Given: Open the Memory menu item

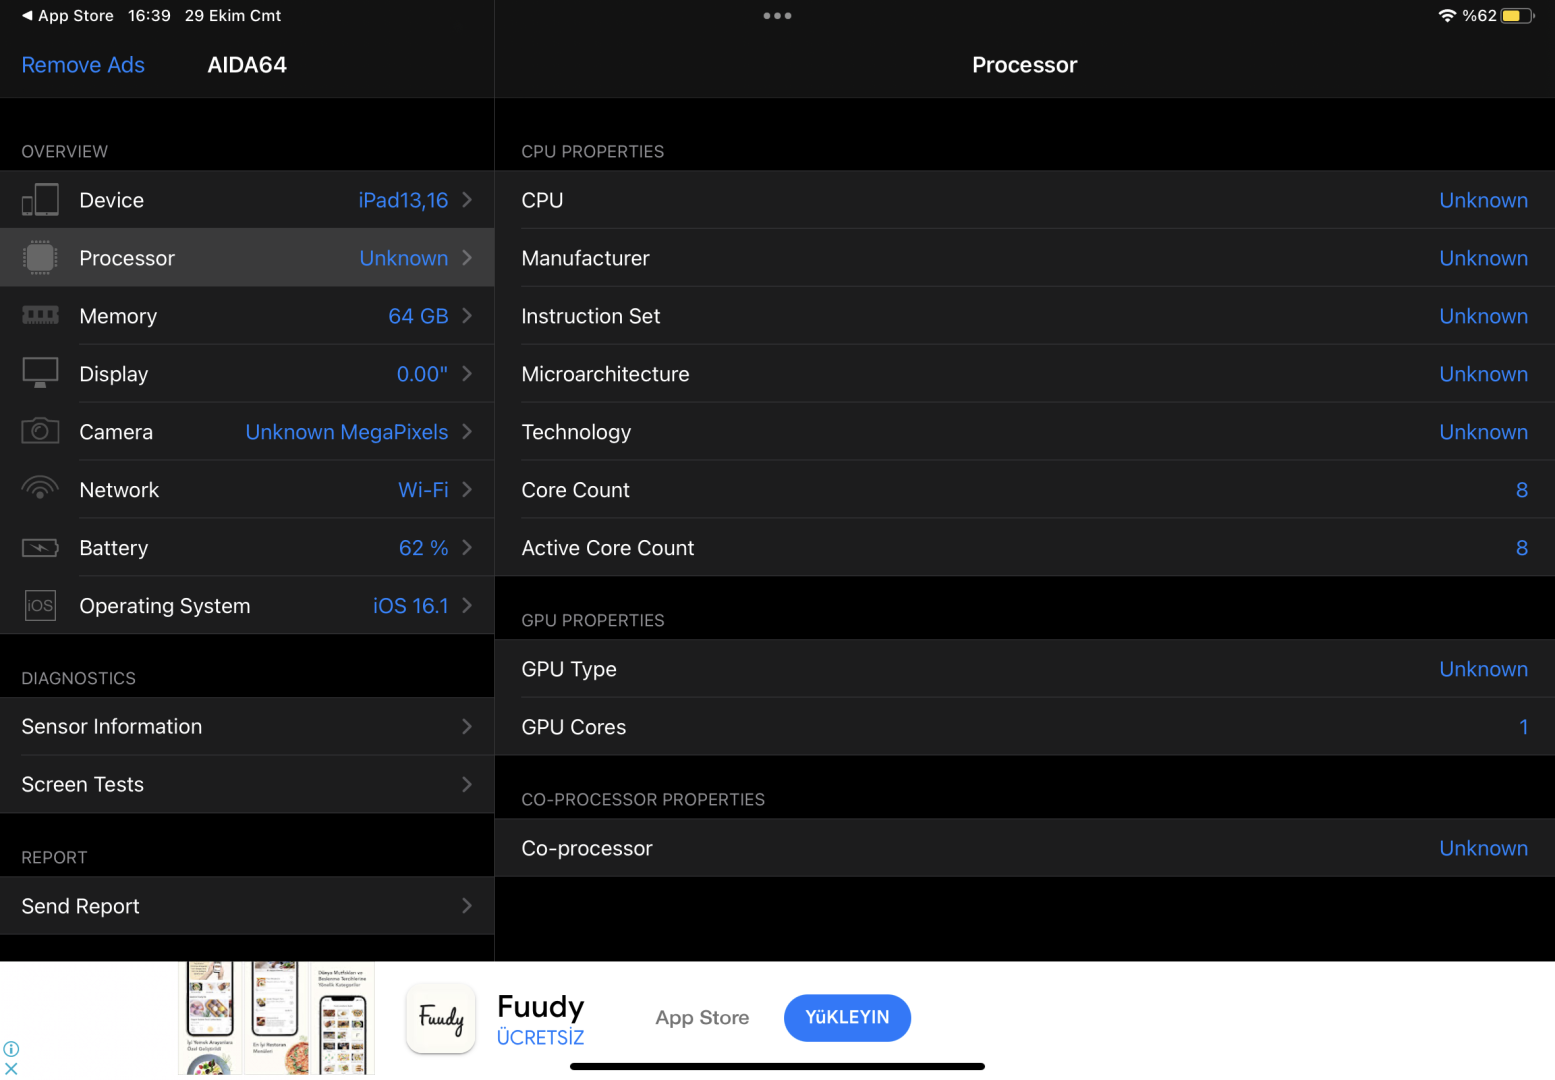Looking at the screenshot, I should point(247,316).
